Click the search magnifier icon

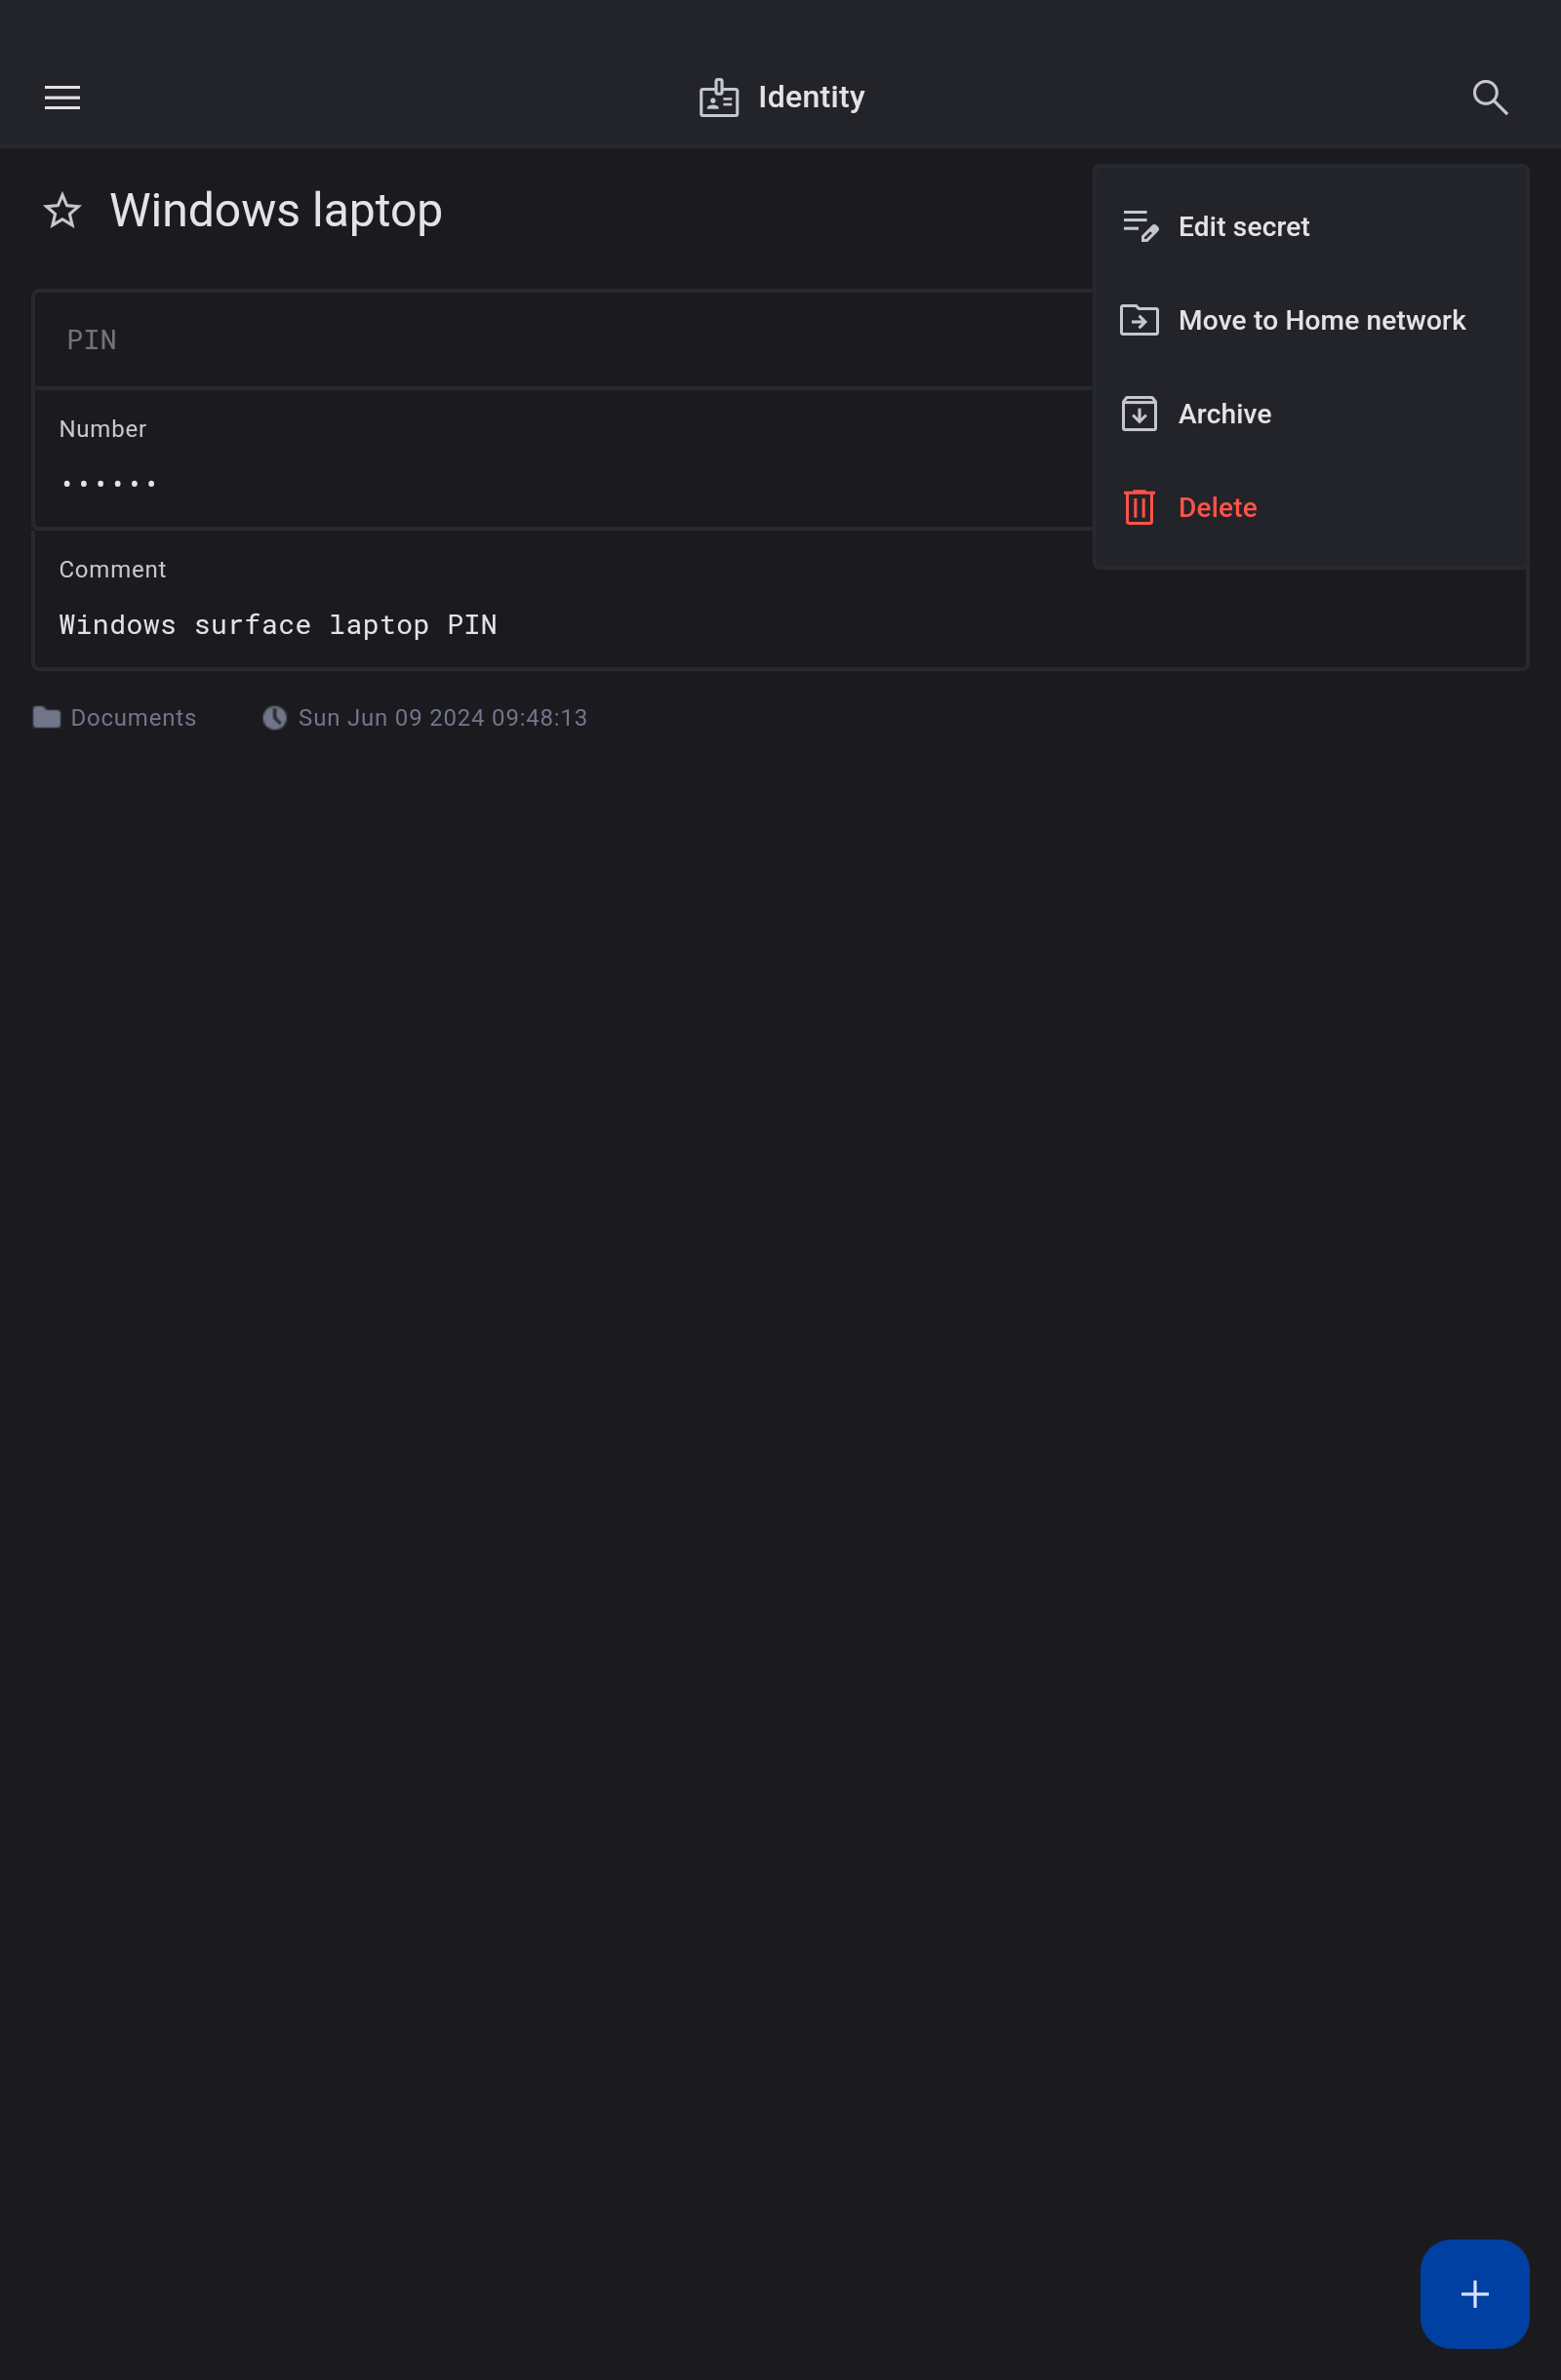click(1489, 97)
